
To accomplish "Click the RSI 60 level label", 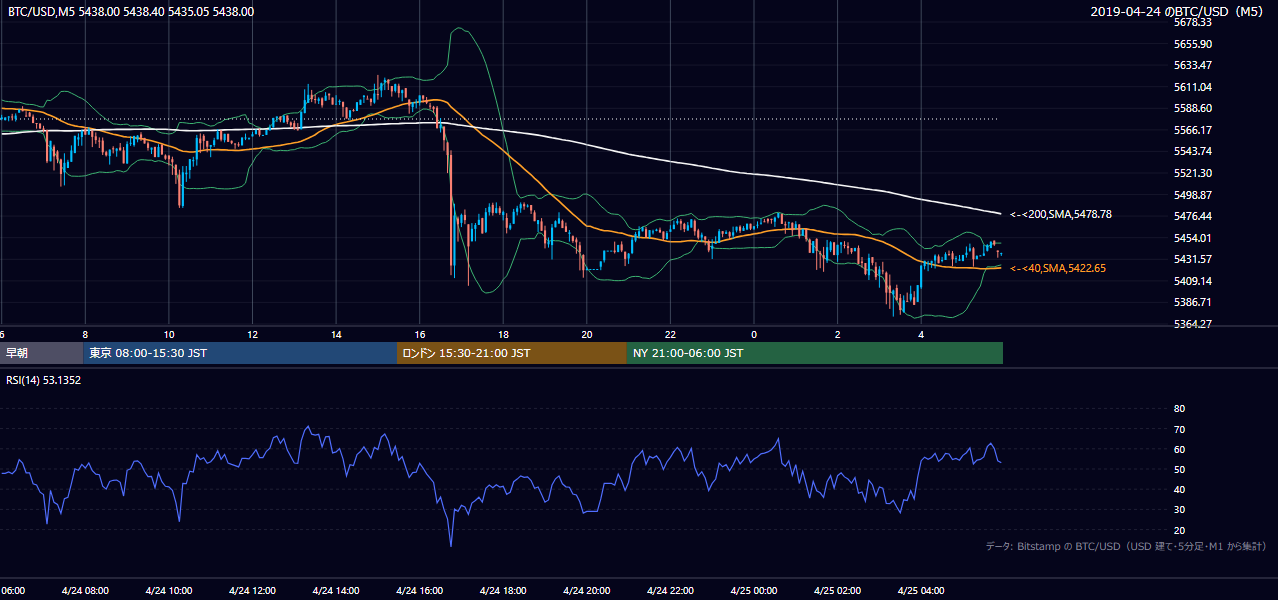I will coord(1179,449).
